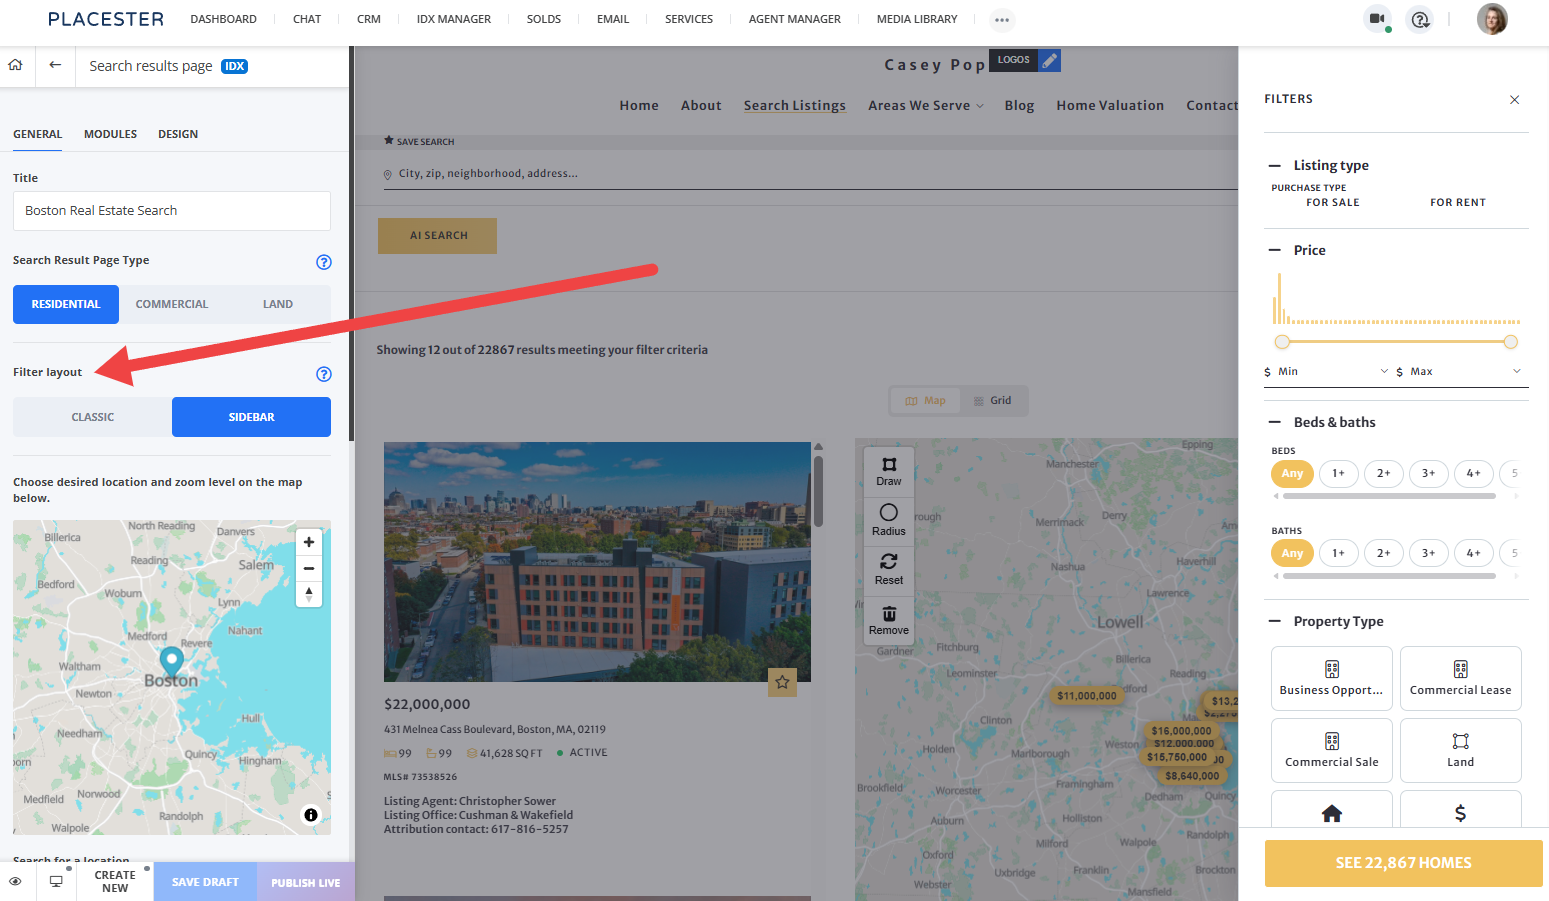The width and height of the screenshot is (1549, 901).
Task: Open the MODULES tab
Action: [x=110, y=134]
